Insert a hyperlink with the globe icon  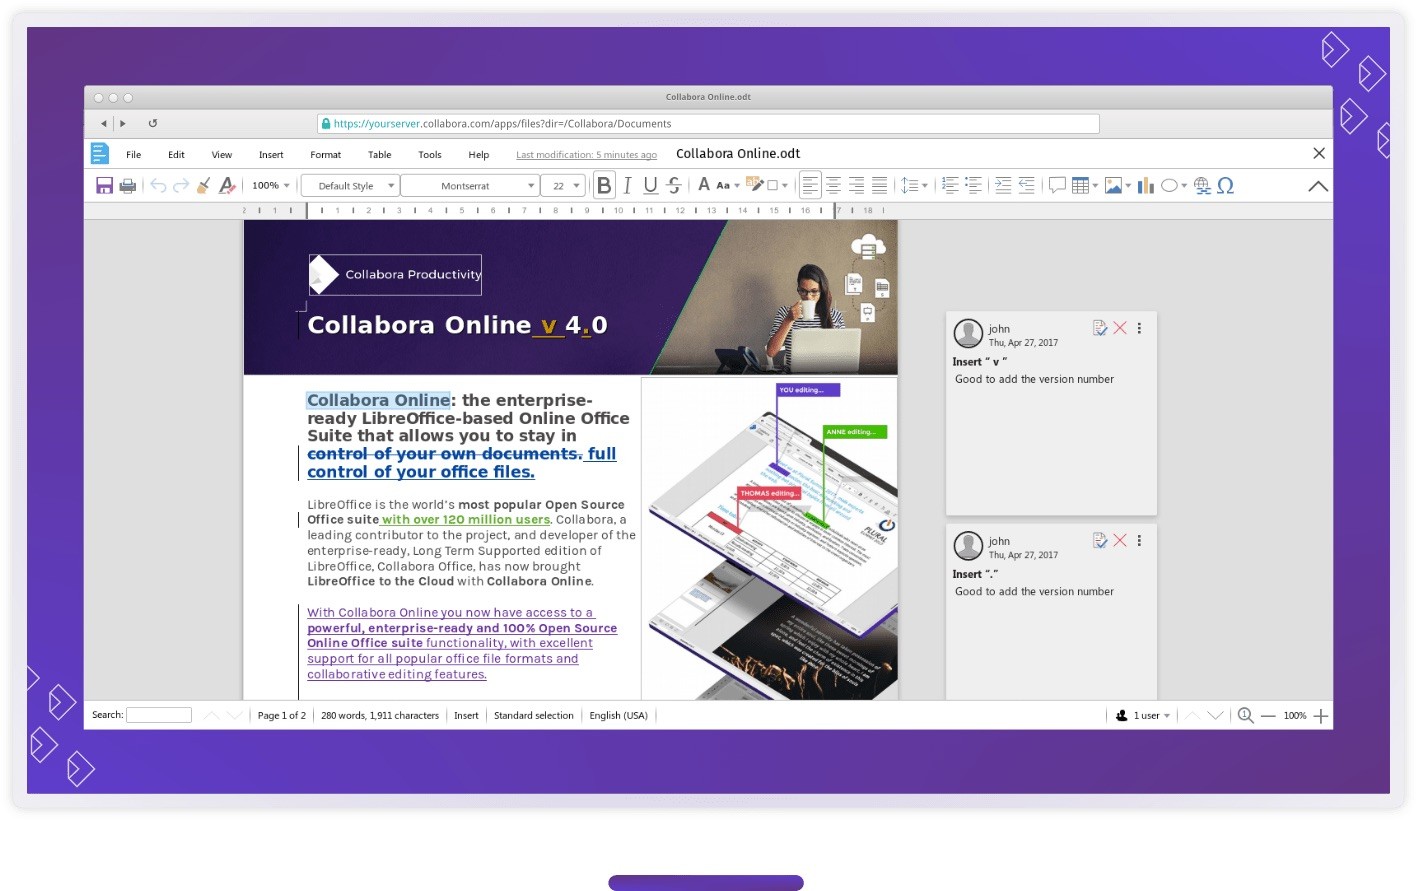click(1202, 185)
